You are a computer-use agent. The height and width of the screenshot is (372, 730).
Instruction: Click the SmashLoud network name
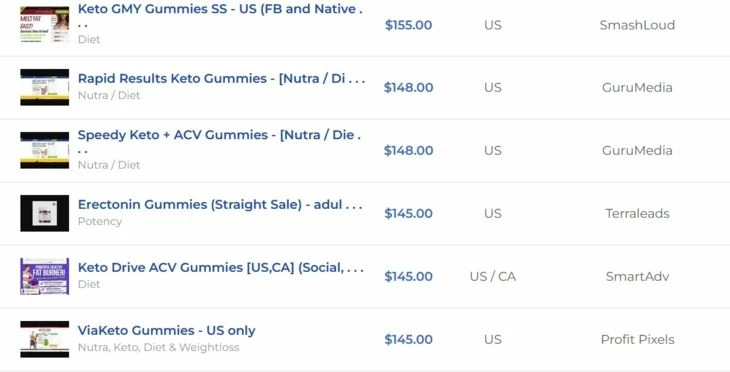pos(637,25)
